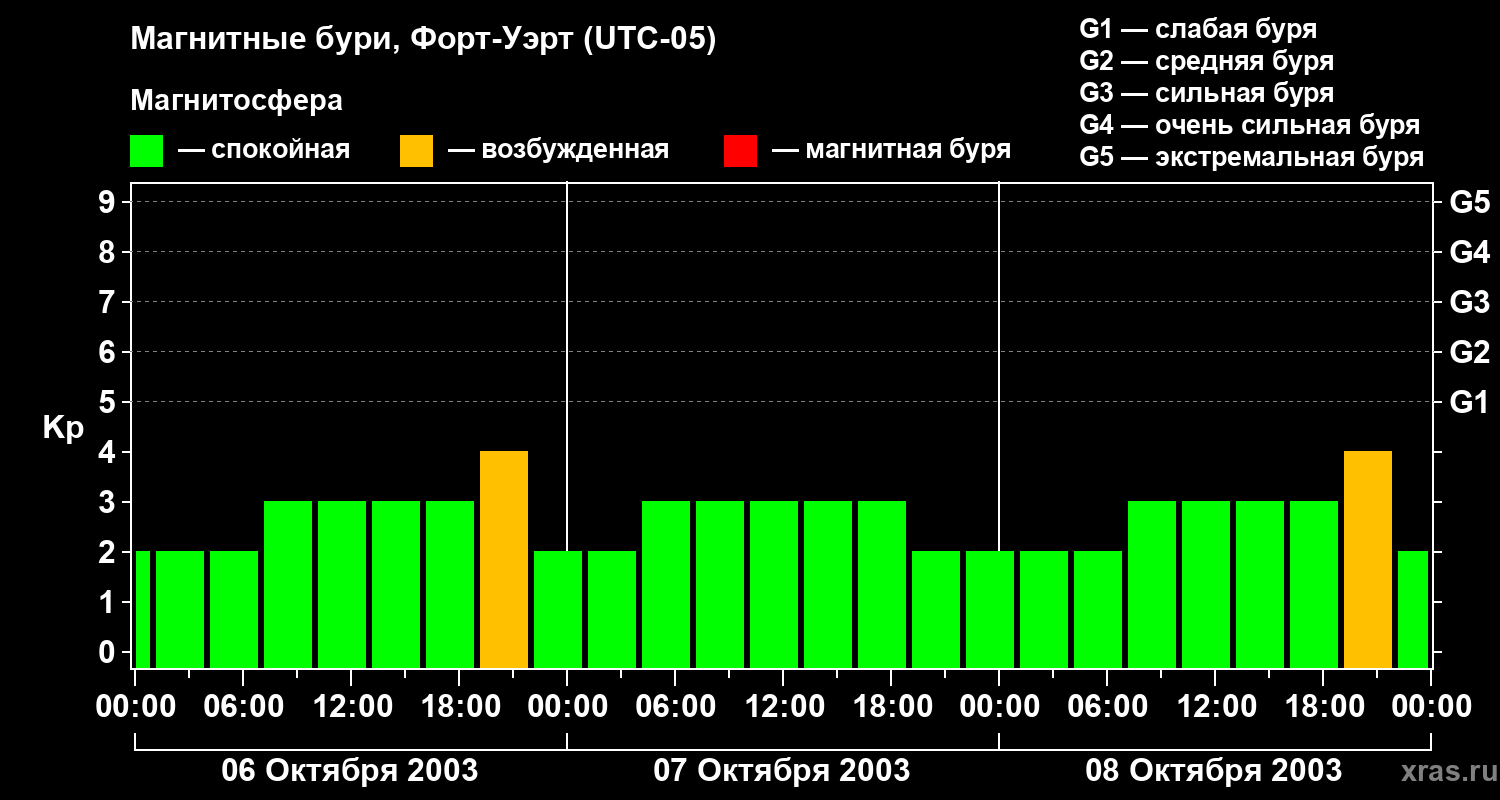Click the date label "06 Октября 2003"
1500x800 pixels.
coord(349,771)
